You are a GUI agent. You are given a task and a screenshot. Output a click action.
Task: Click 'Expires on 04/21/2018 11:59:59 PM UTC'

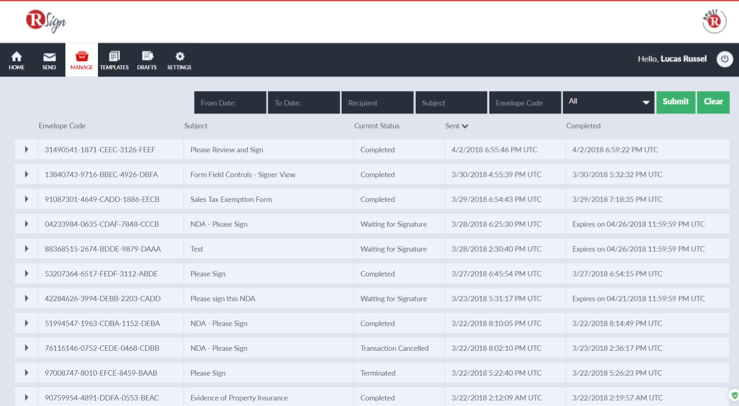(x=638, y=298)
